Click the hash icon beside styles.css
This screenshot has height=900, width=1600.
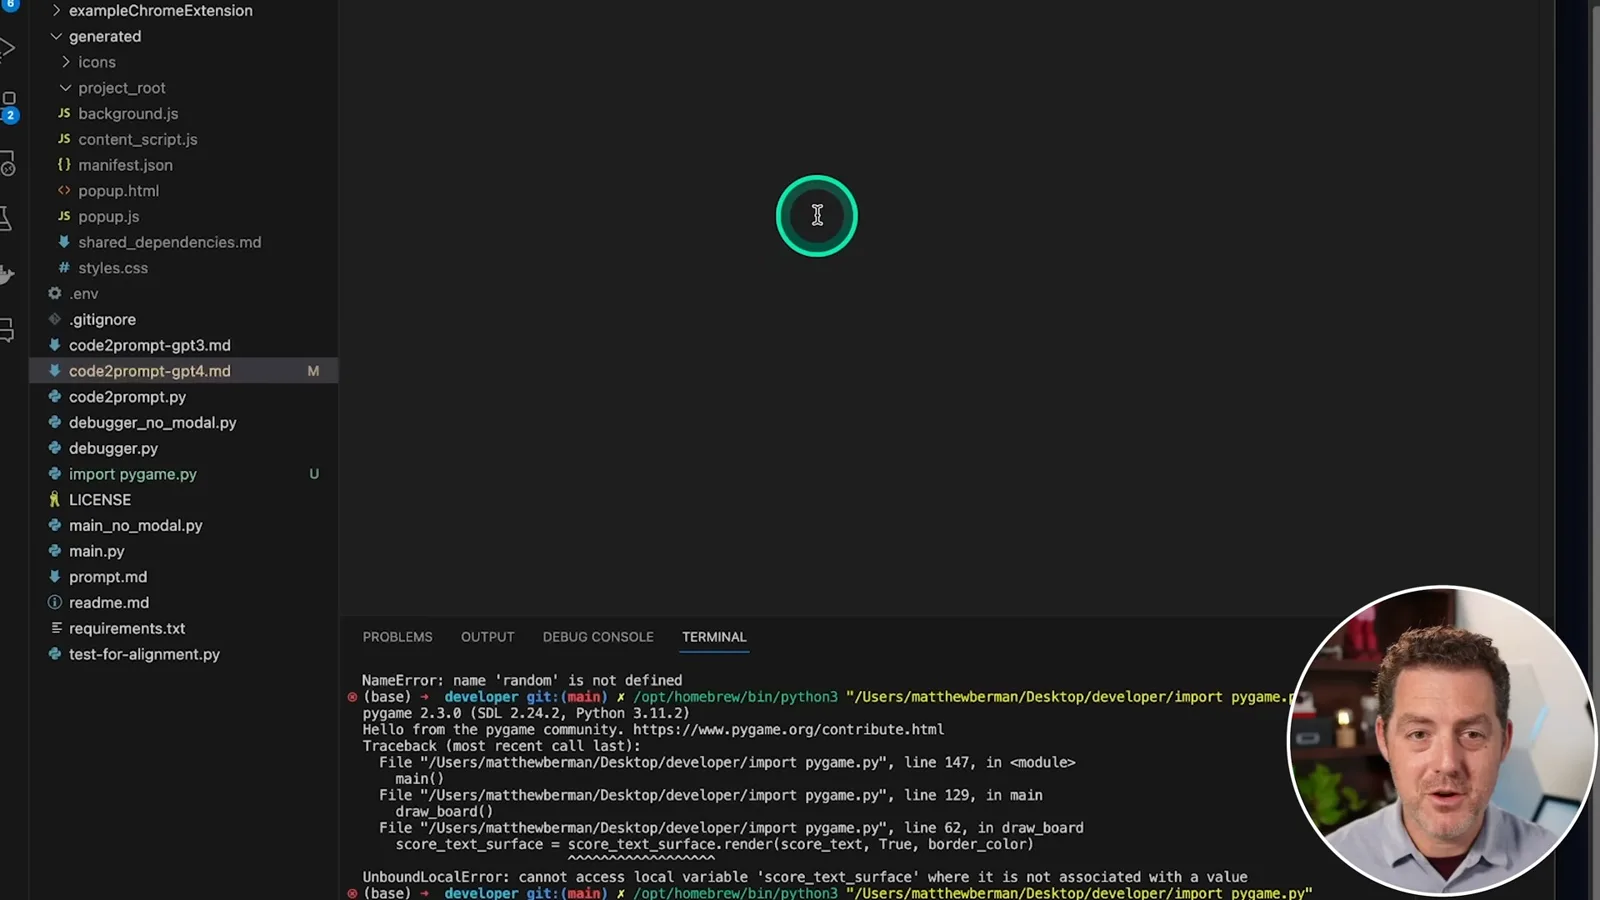[x=64, y=268]
